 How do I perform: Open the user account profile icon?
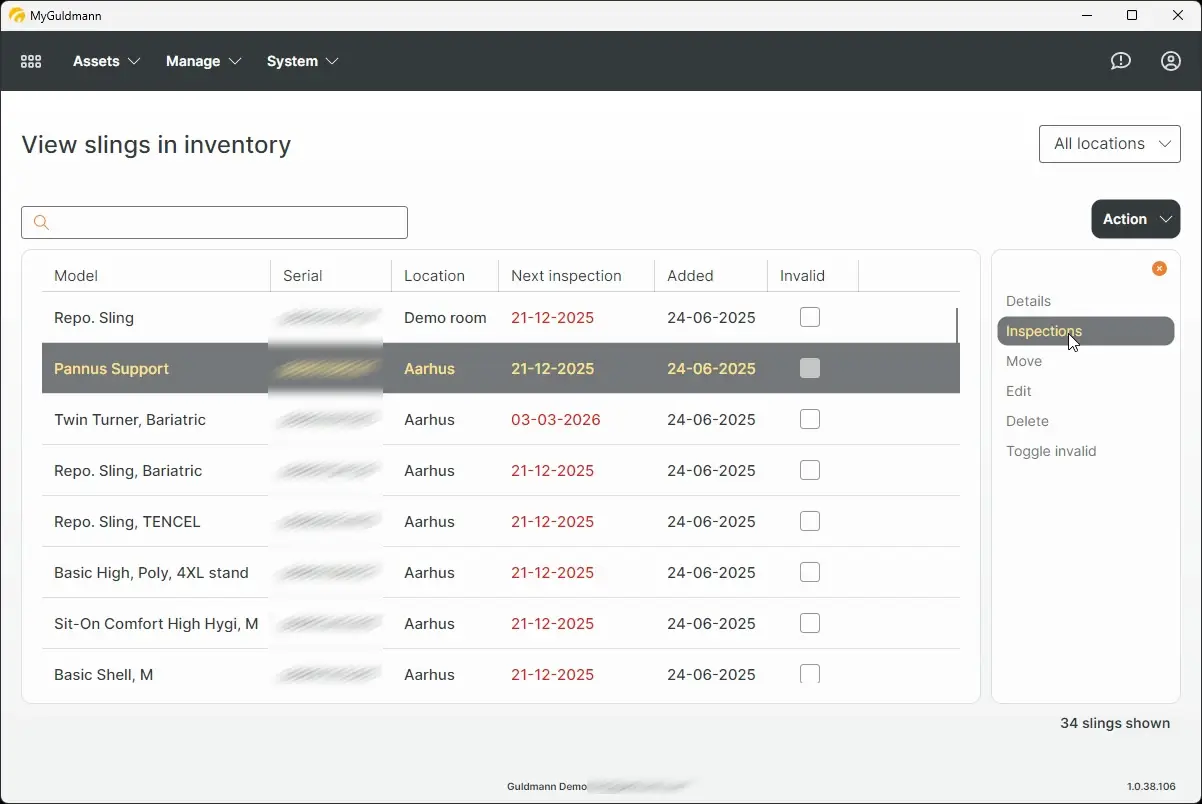[x=1170, y=61]
